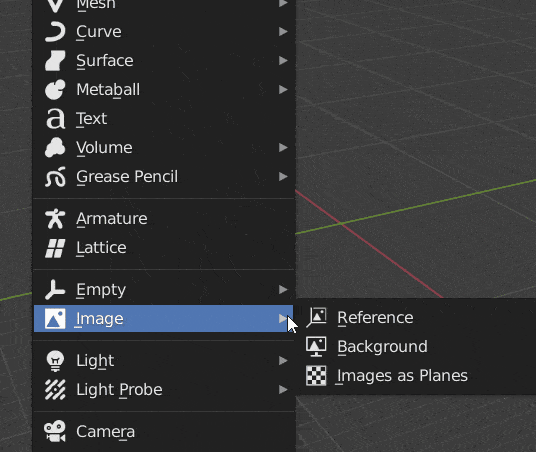Click the Camera icon
Image resolution: width=536 pixels, height=452 pixels.
[55, 431]
